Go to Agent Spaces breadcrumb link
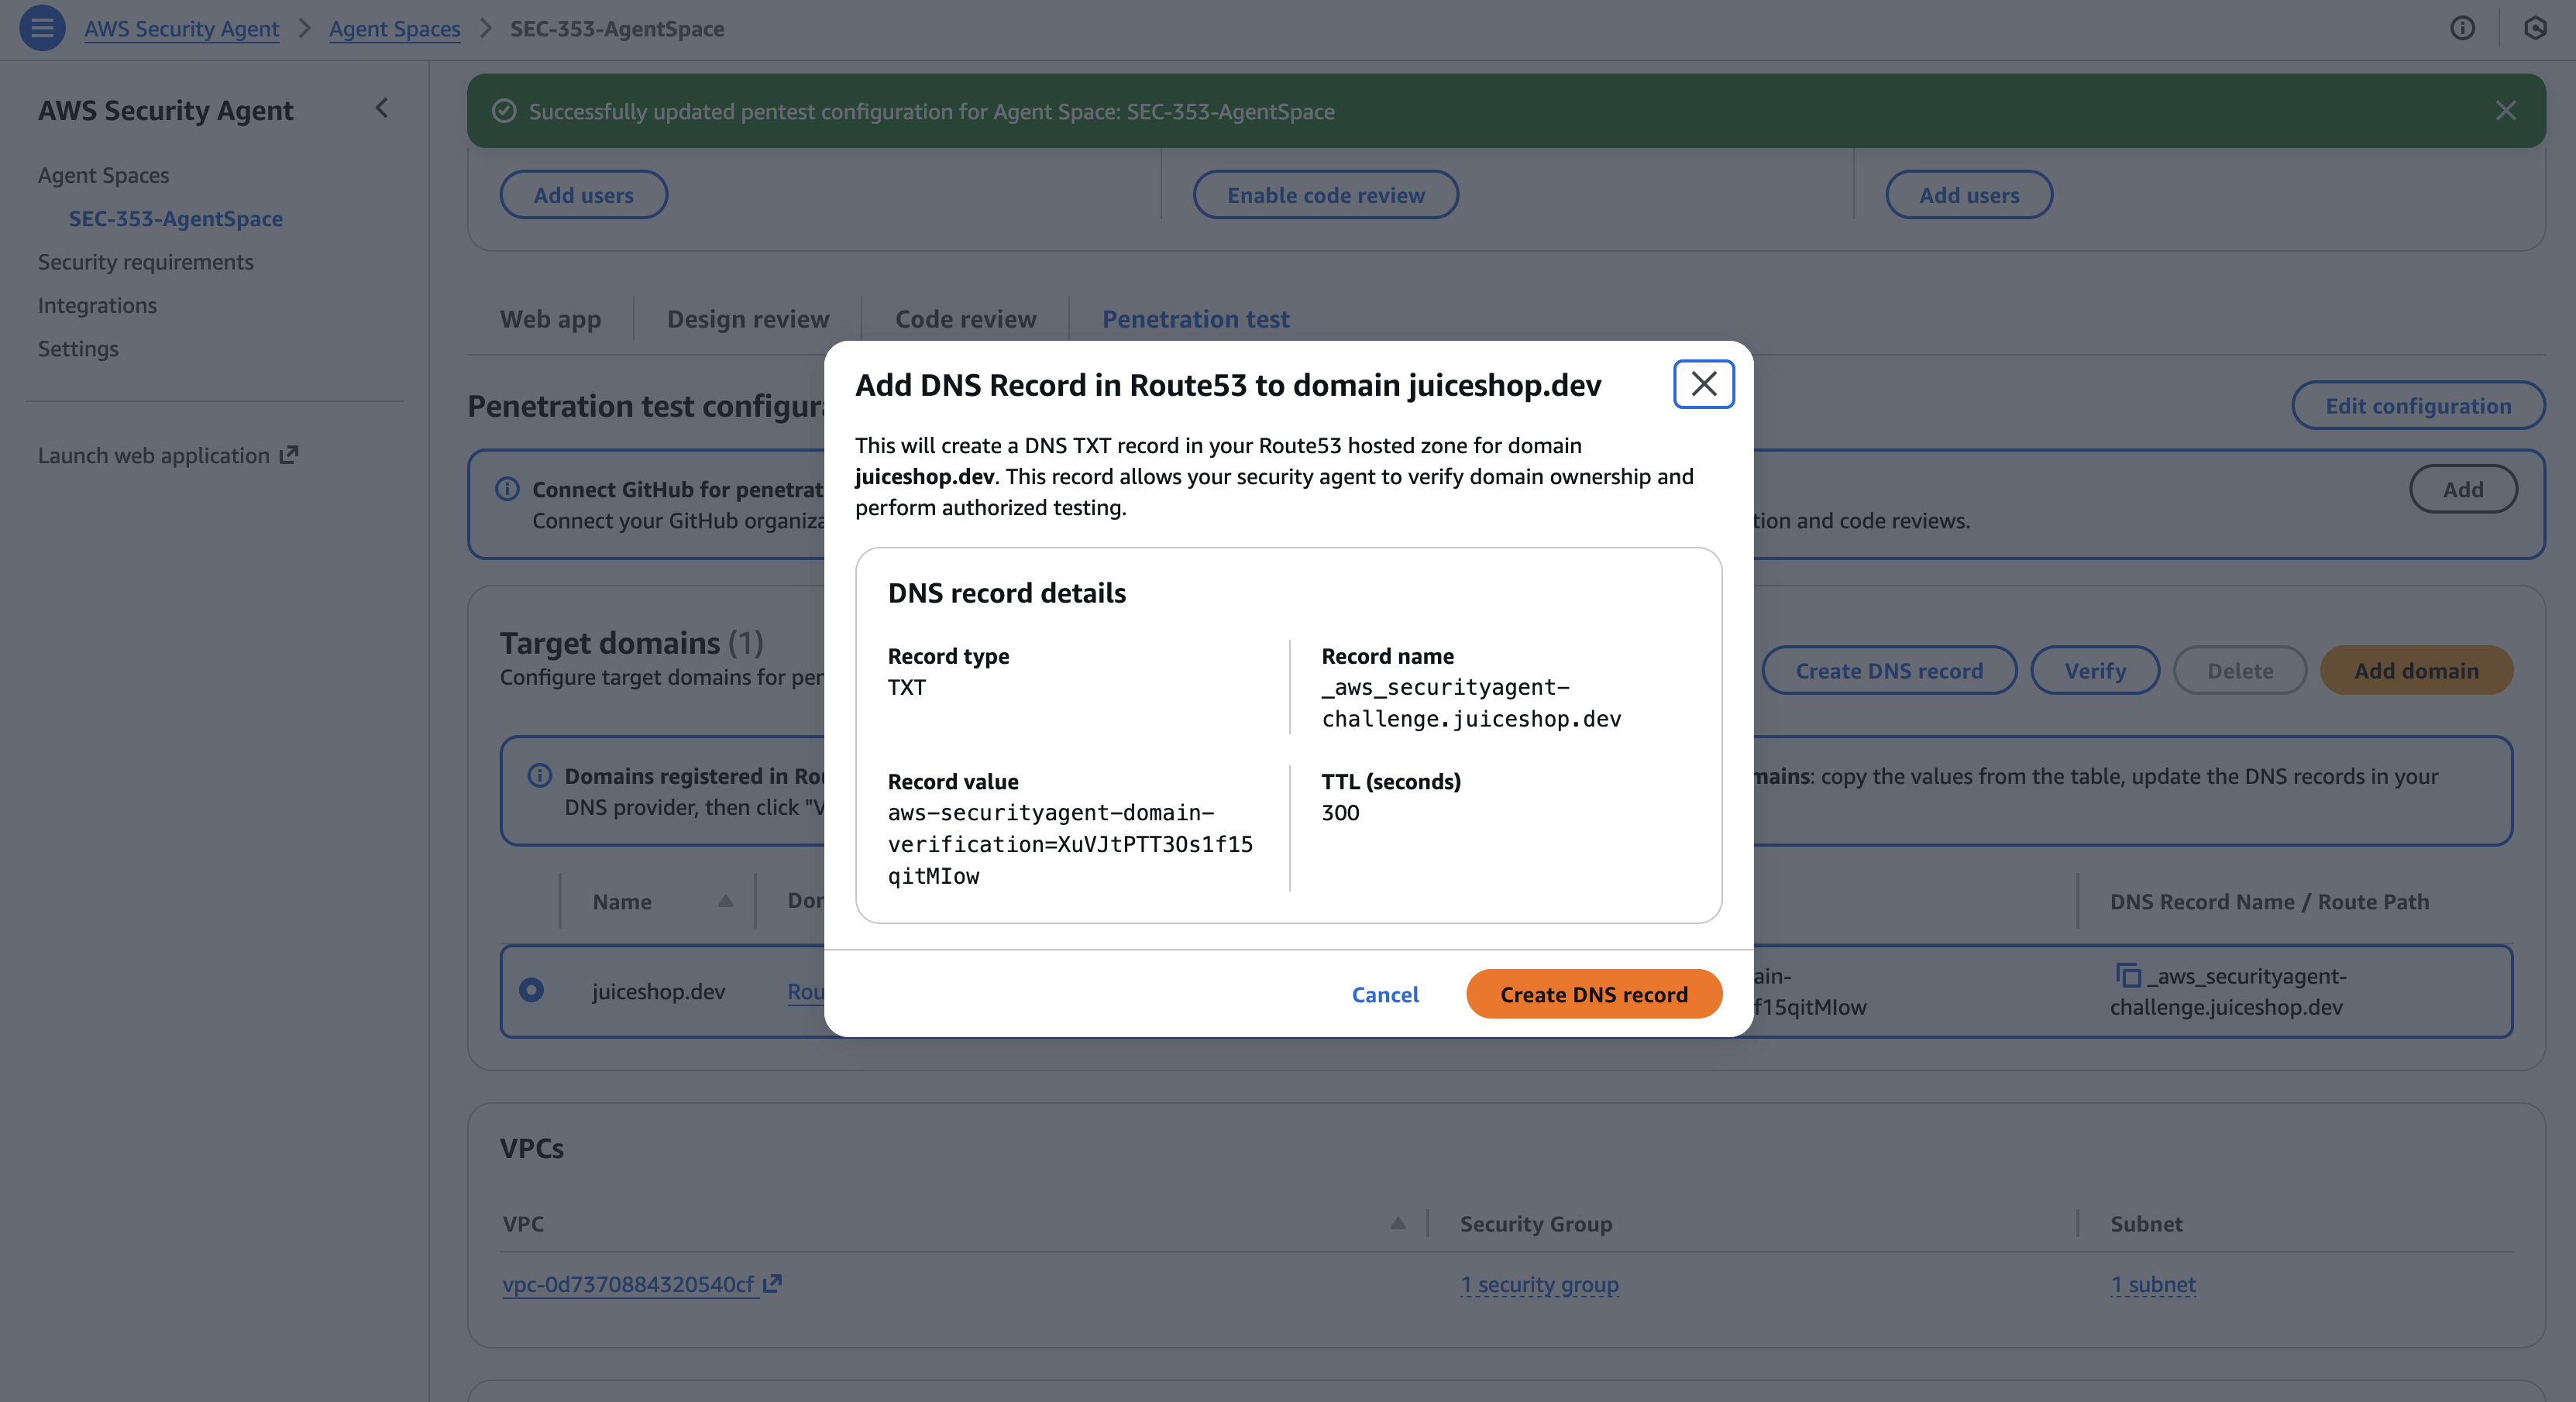Screen dimensions: 2576x1402 pos(394,28)
